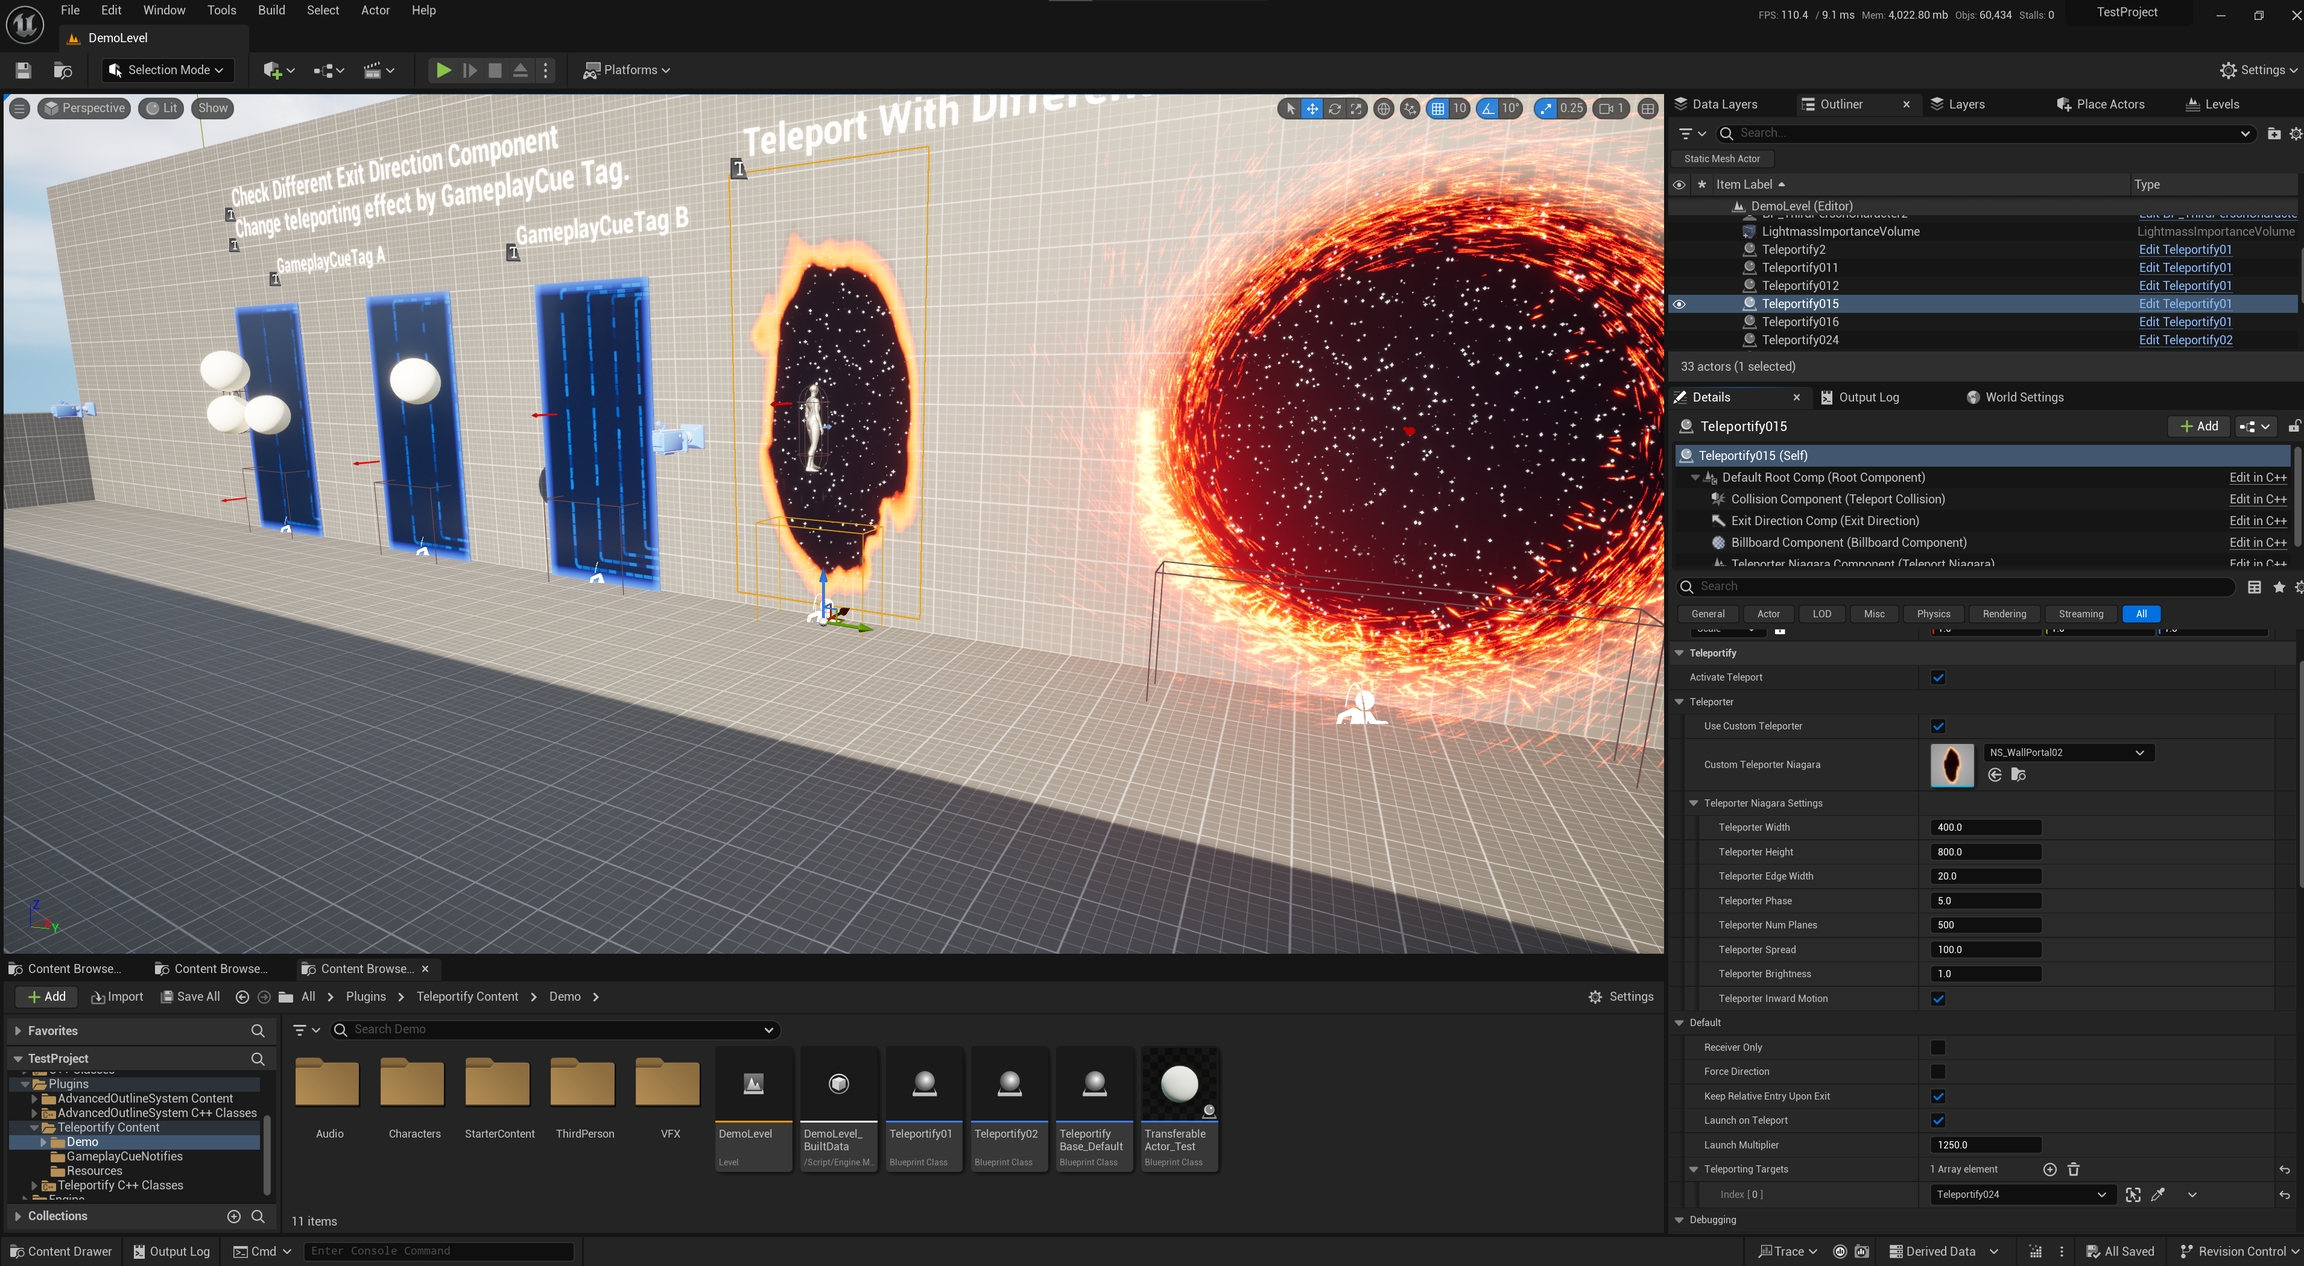
Task: Click Edit Teleportify02 link for Teleportify024
Action: click(2185, 340)
